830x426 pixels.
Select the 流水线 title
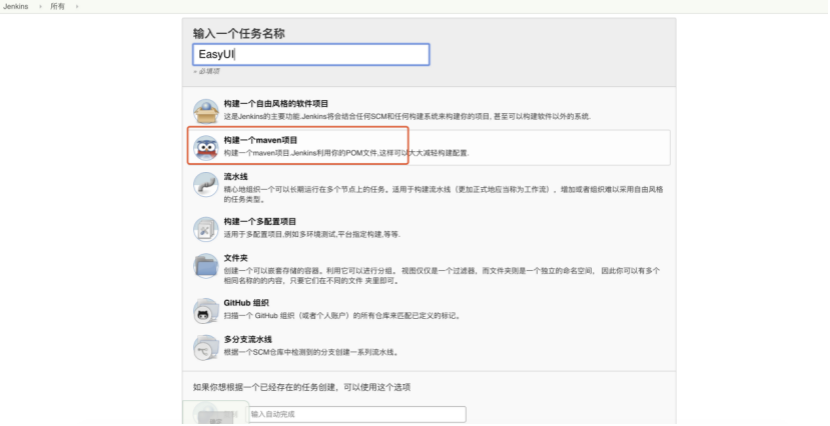[236, 177]
